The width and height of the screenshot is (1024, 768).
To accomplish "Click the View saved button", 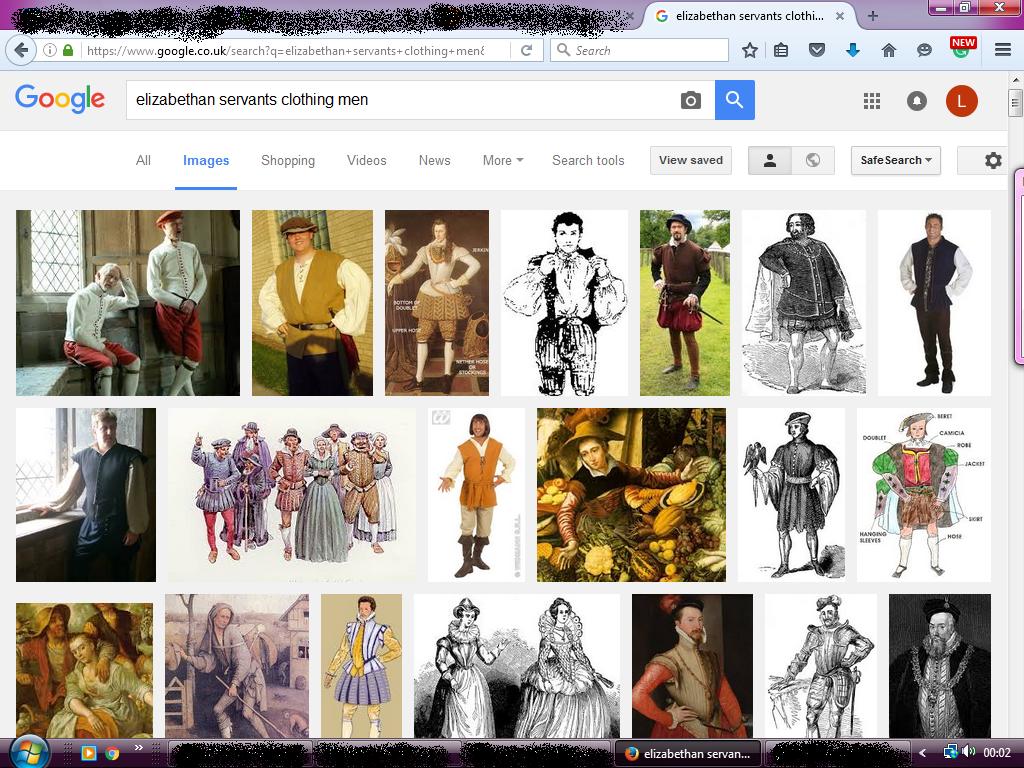I will point(690,161).
